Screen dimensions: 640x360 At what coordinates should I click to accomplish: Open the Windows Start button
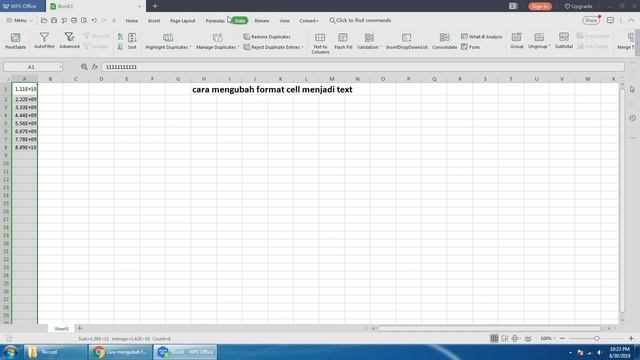(x=11, y=352)
